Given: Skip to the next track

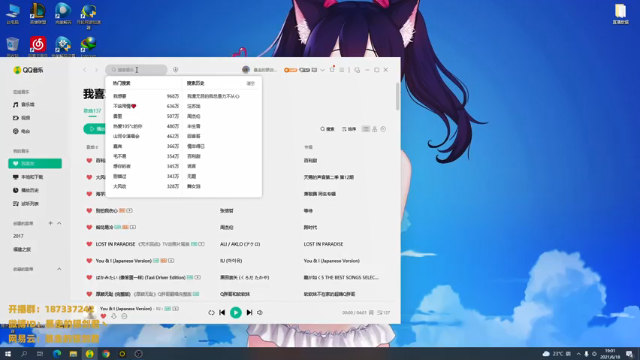Looking at the screenshot, I should (249, 313).
